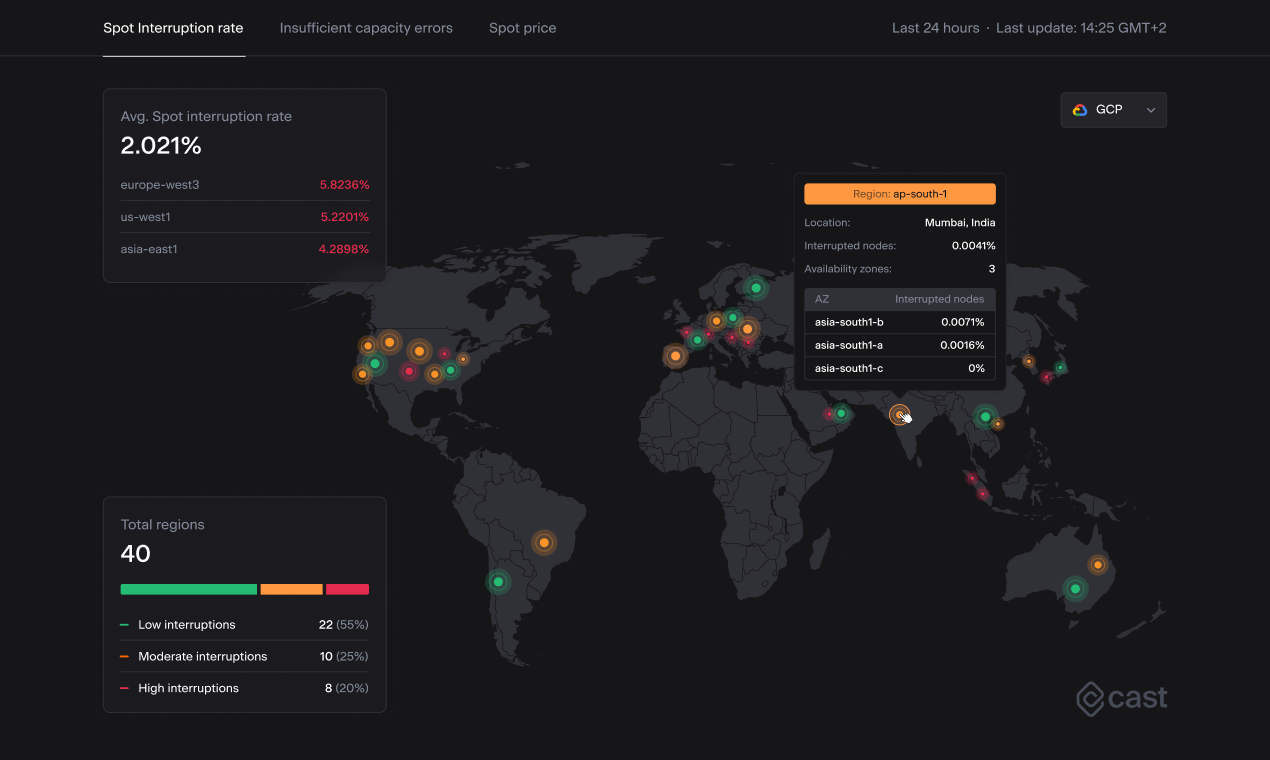
Task: Click the Interrupted nodes column header in AZ table
Action: 939,299
